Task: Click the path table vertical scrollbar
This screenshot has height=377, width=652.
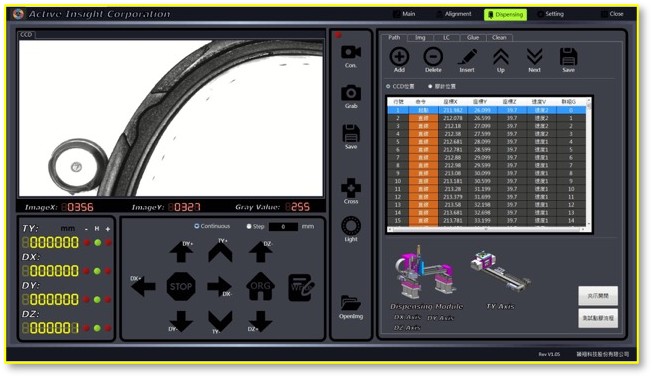Action: [x=589, y=162]
